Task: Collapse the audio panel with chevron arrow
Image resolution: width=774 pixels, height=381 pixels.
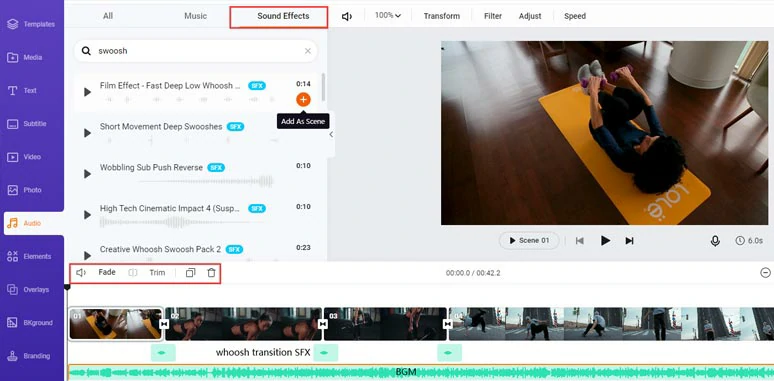Action: point(331,134)
